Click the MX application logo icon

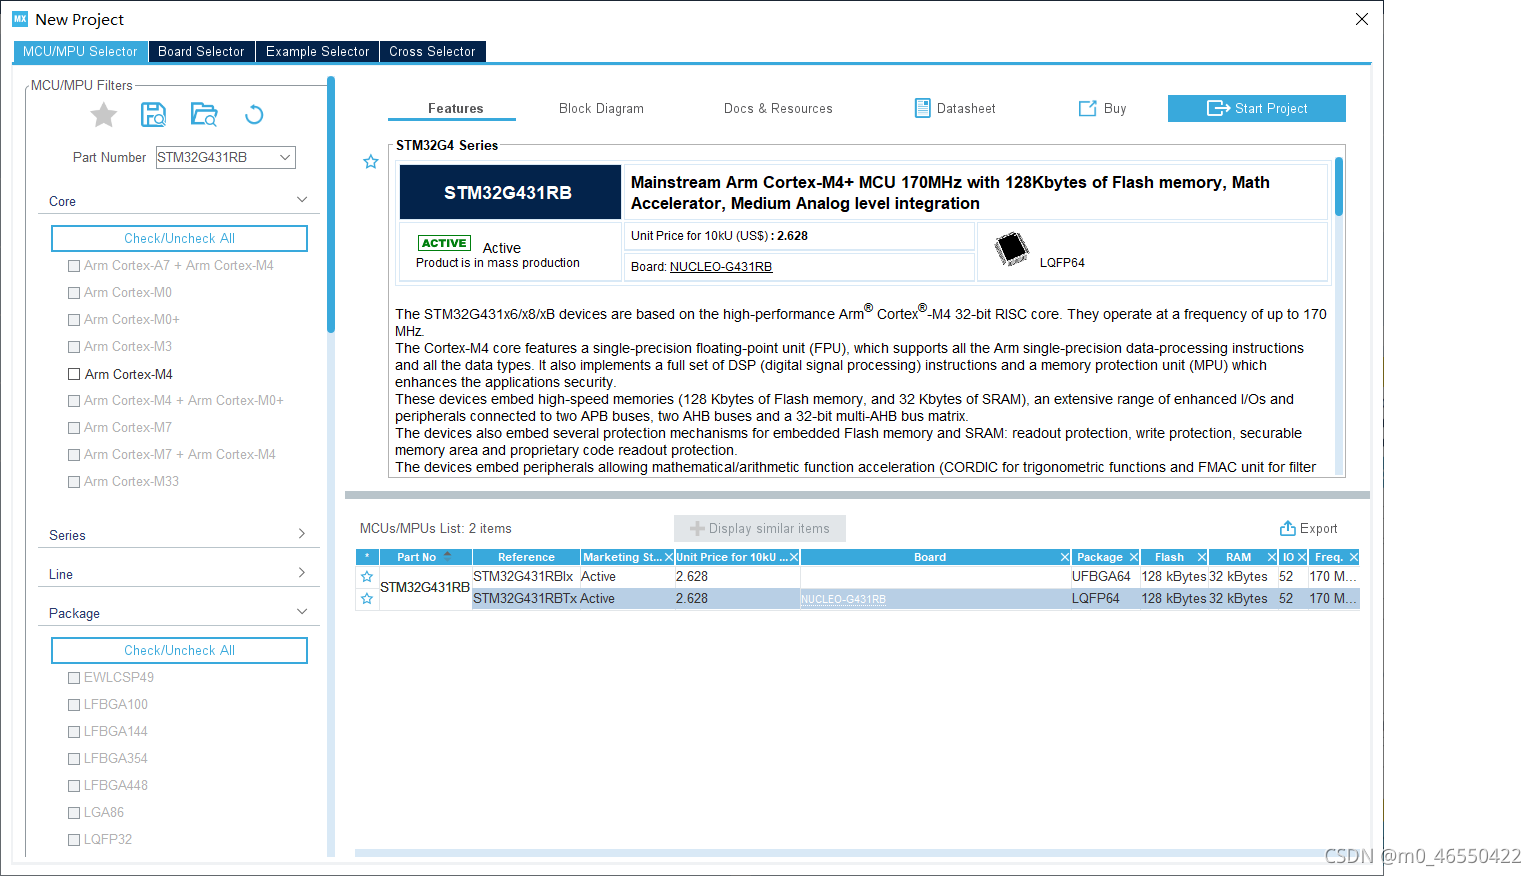coord(20,19)
